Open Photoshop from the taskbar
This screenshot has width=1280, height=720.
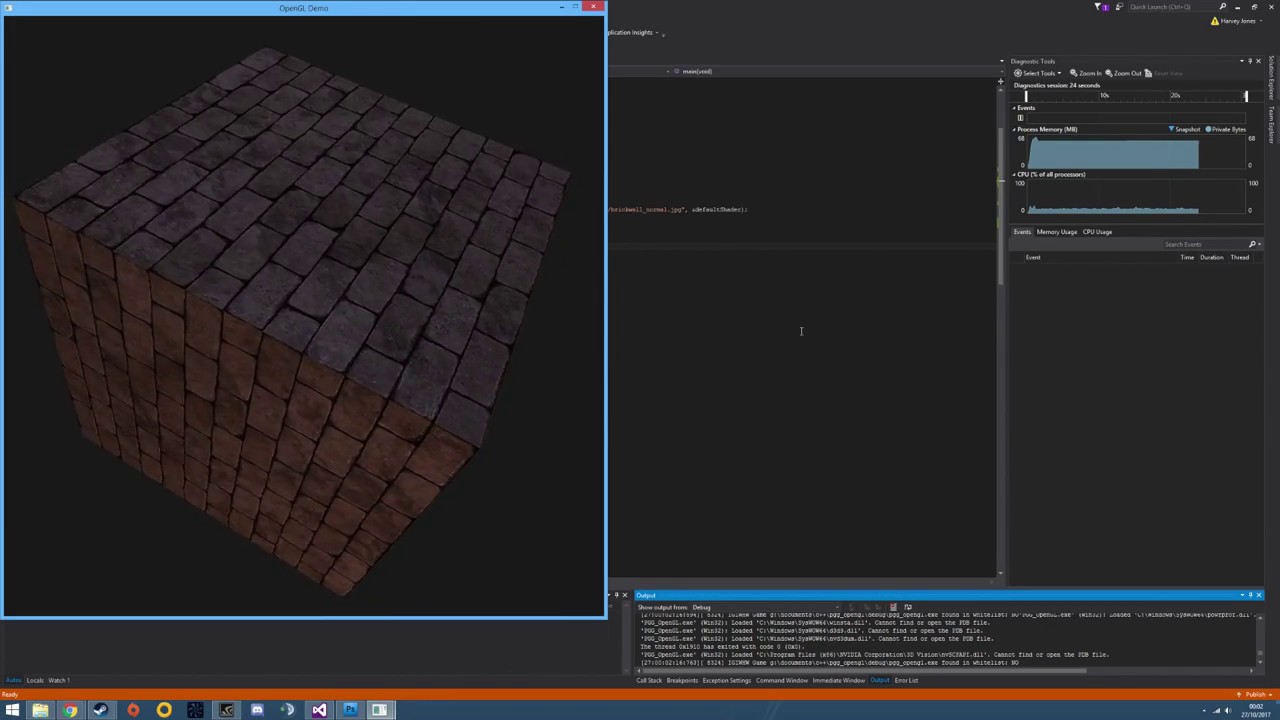click(350, 710)
